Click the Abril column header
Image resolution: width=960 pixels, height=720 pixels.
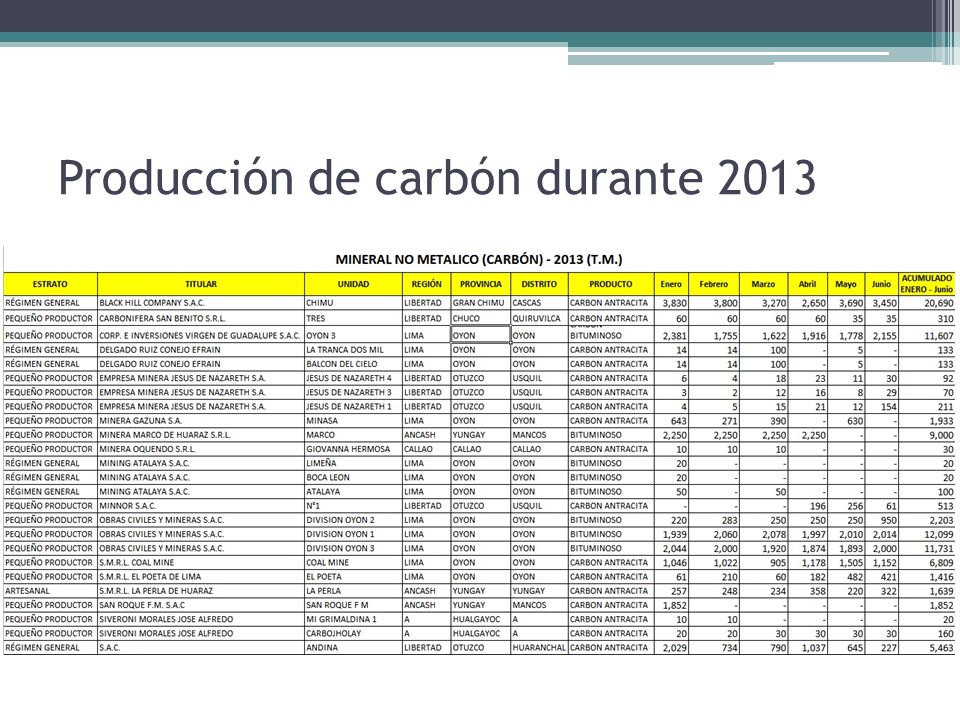808,284
